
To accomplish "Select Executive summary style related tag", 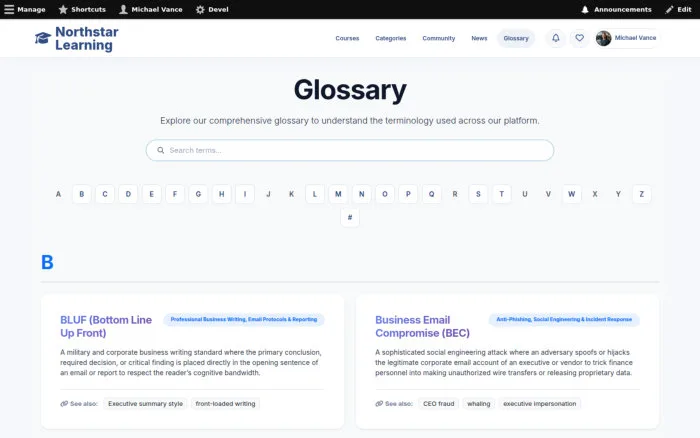I will pos(146,404).
